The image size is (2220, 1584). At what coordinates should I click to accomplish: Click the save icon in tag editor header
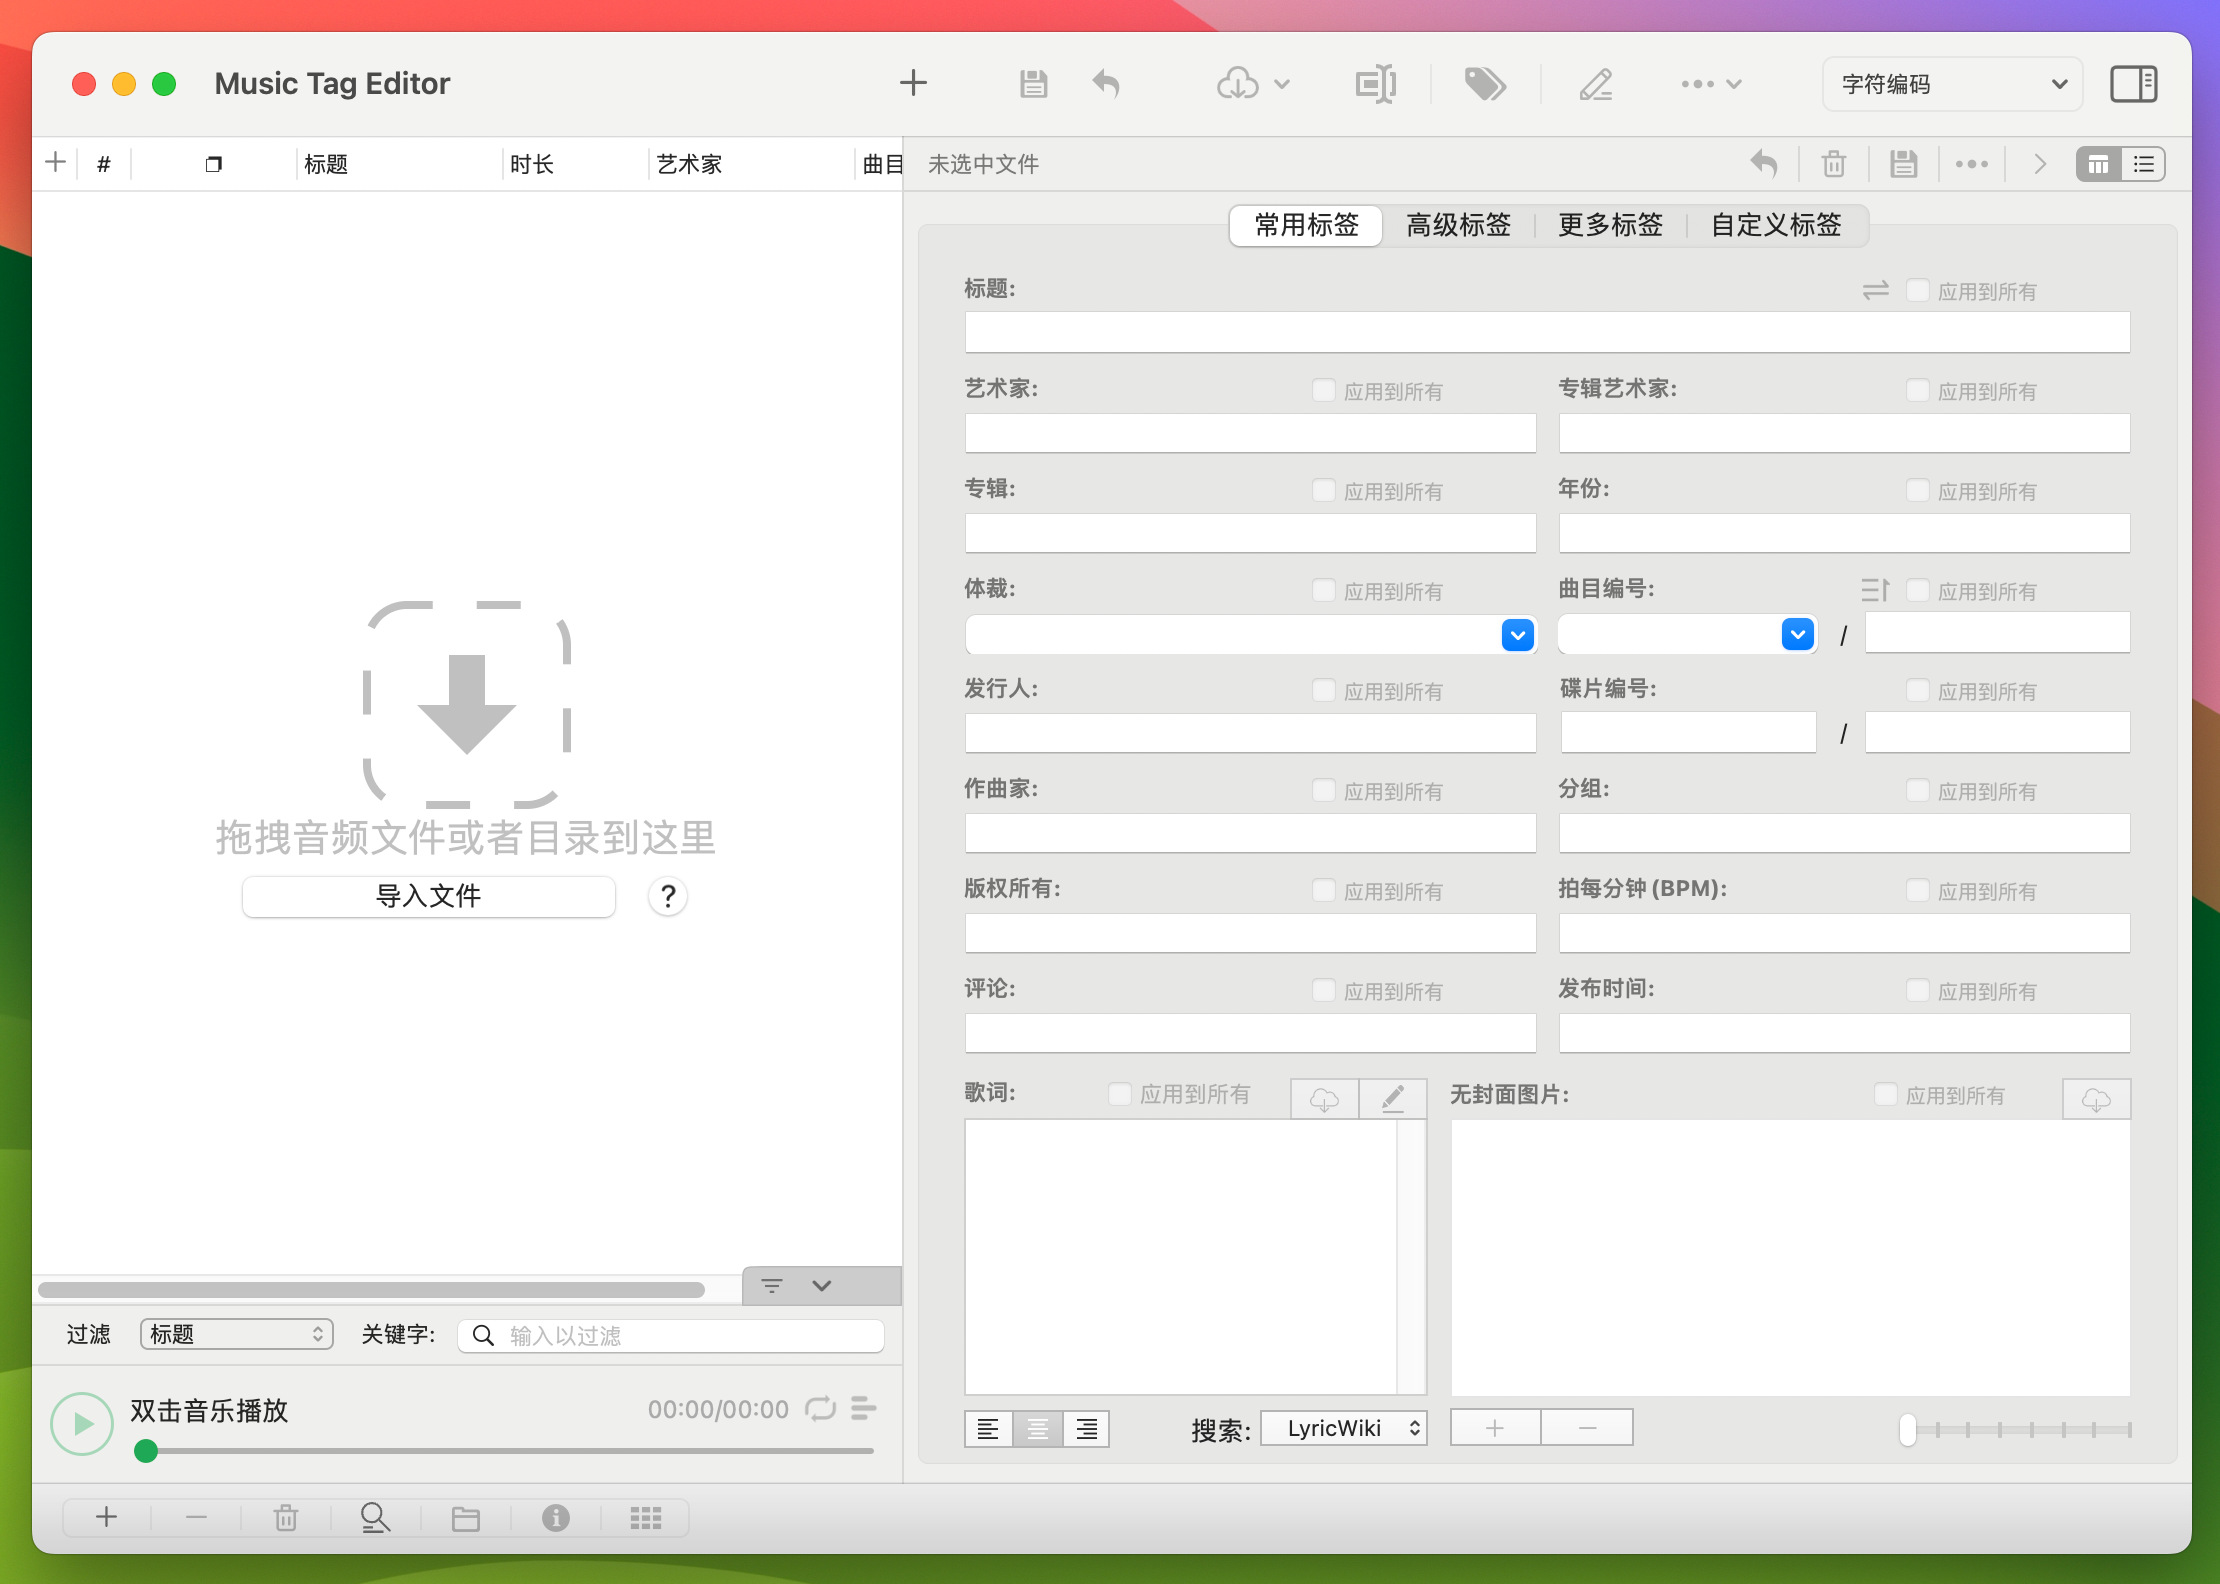point(1903,164)
